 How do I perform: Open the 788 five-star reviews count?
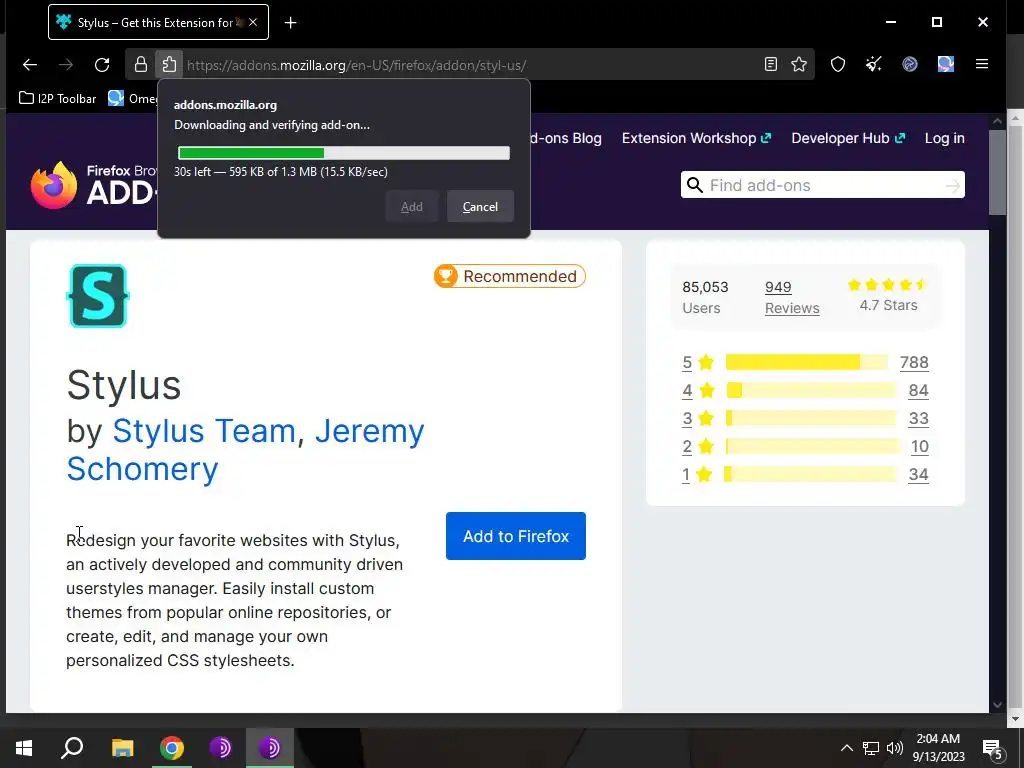tap(914, 362)
